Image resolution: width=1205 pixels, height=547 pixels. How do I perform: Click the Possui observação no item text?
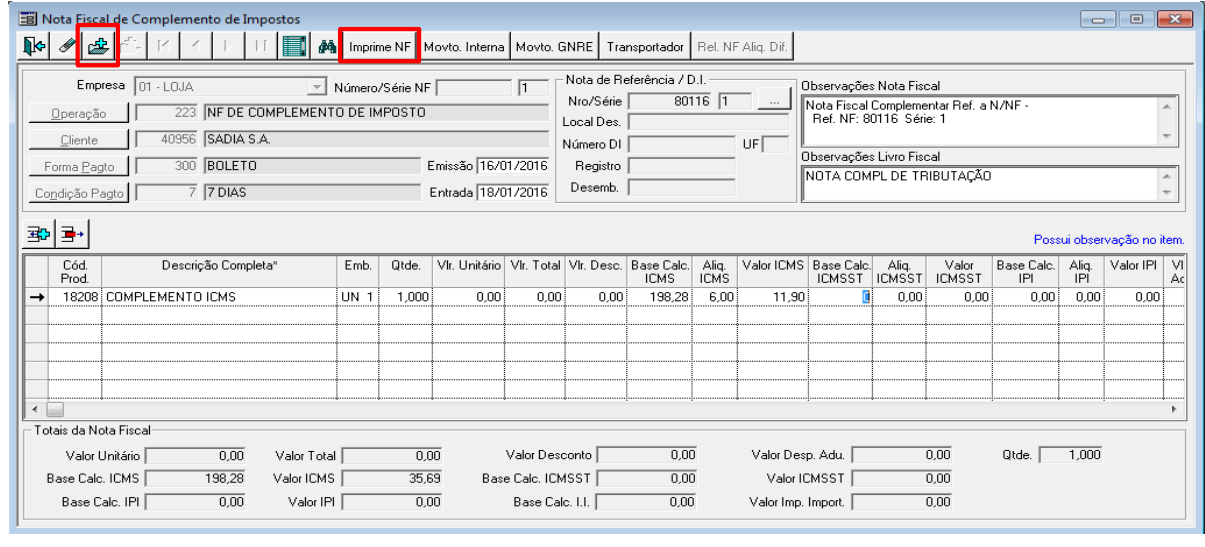tap(1108, 240)
